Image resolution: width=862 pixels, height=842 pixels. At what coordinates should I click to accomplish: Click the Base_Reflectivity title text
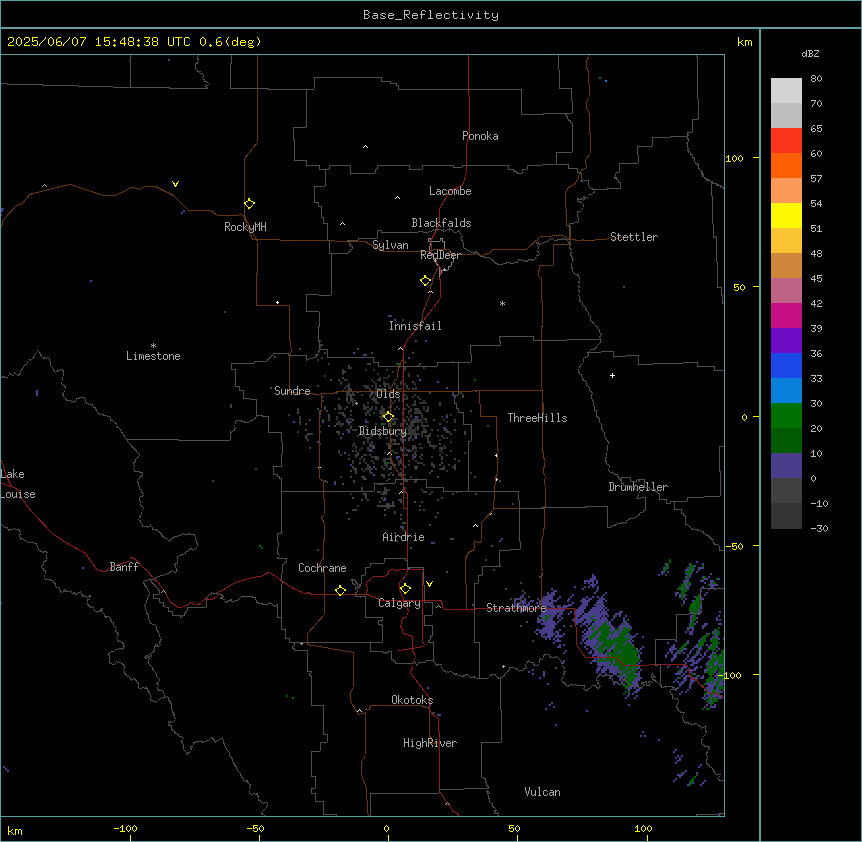(x=430, y=15)
